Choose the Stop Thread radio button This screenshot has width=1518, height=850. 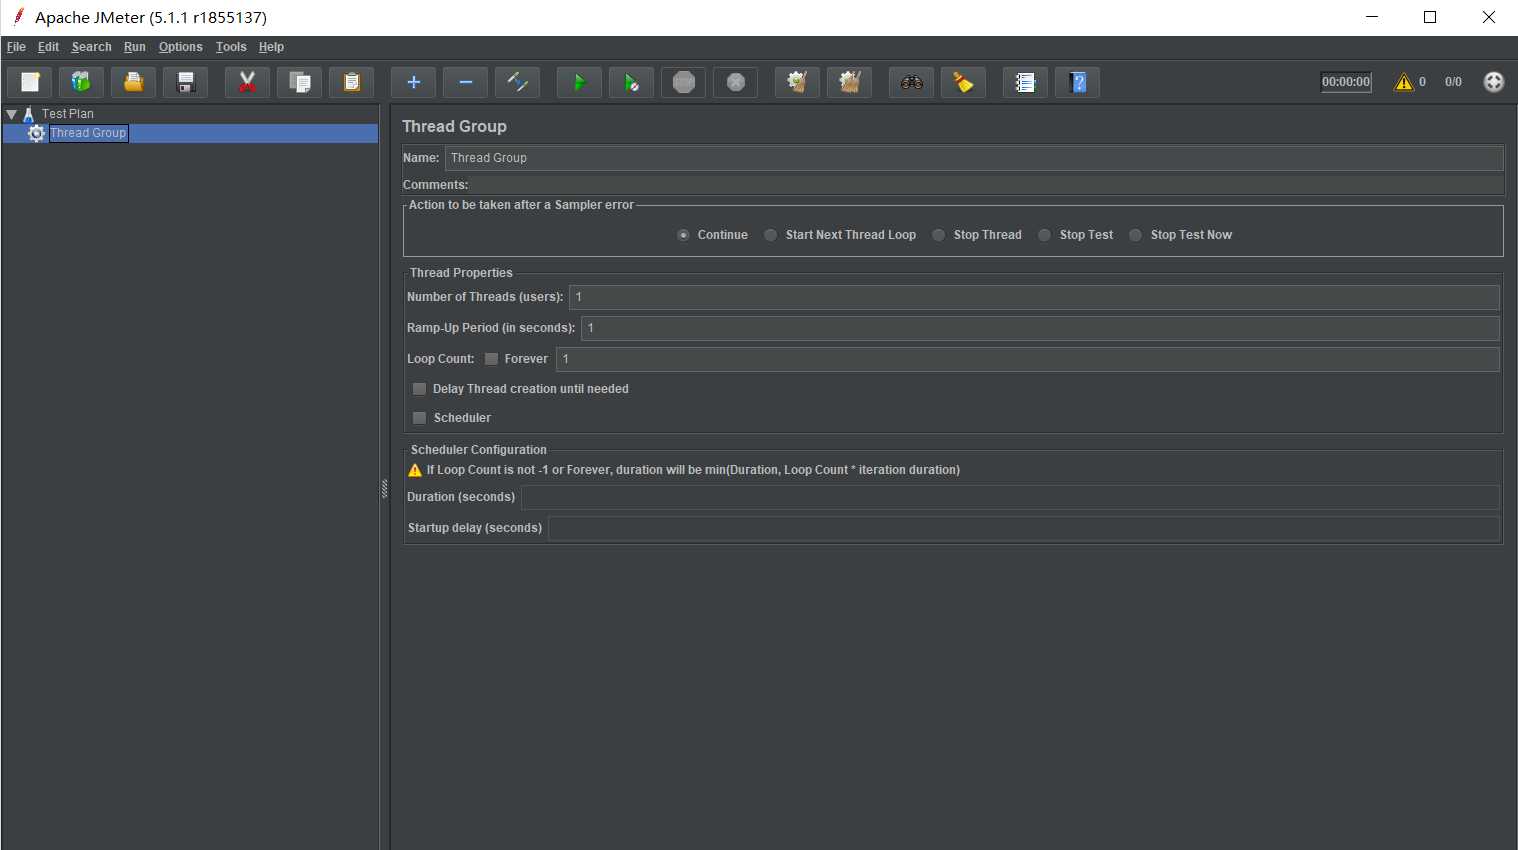pyautogui.click(x=938, y=235)
